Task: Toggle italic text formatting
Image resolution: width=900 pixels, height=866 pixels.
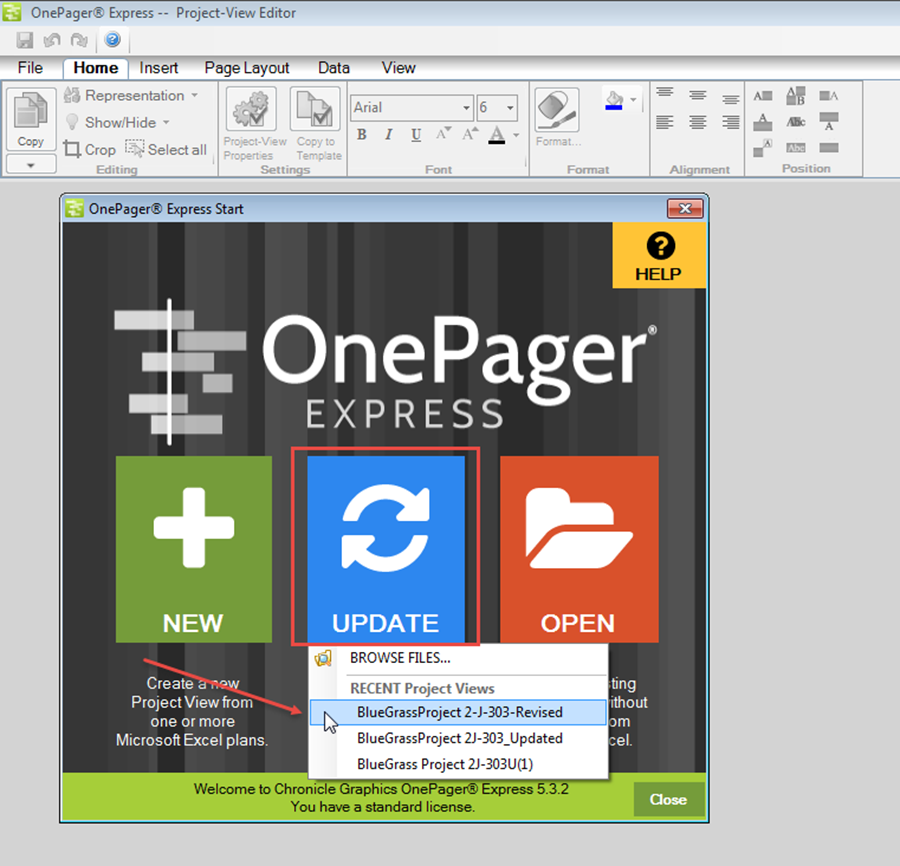Action: (x=388, y=135)
